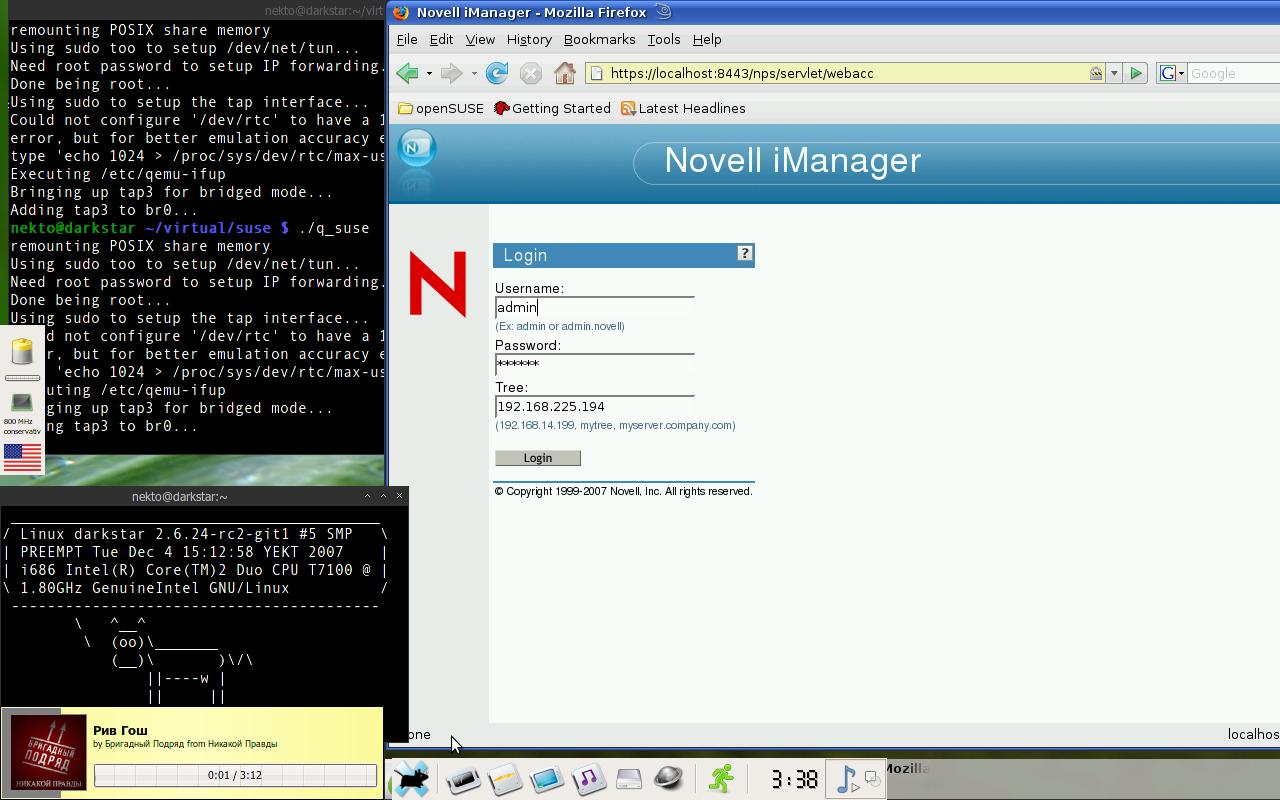Open the Google search engine selector dropdown
The height and width of the screenshot is (800, 1280).
[1181, 73]
